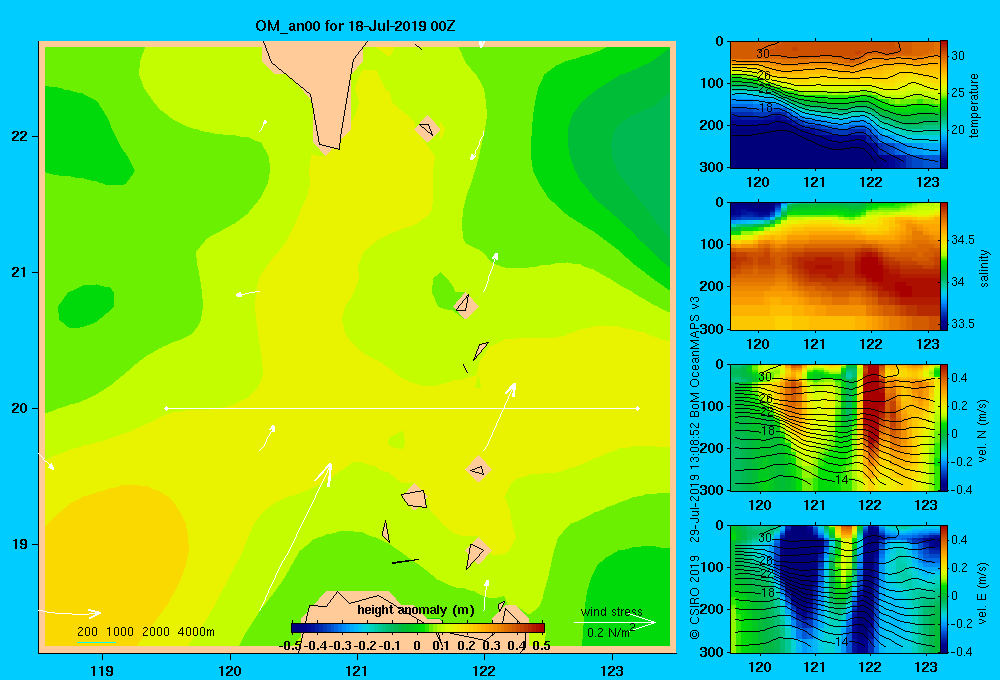Click longitude label 122 under the main map
This screenshot has height=680, width=1000.
coord(485,670)
